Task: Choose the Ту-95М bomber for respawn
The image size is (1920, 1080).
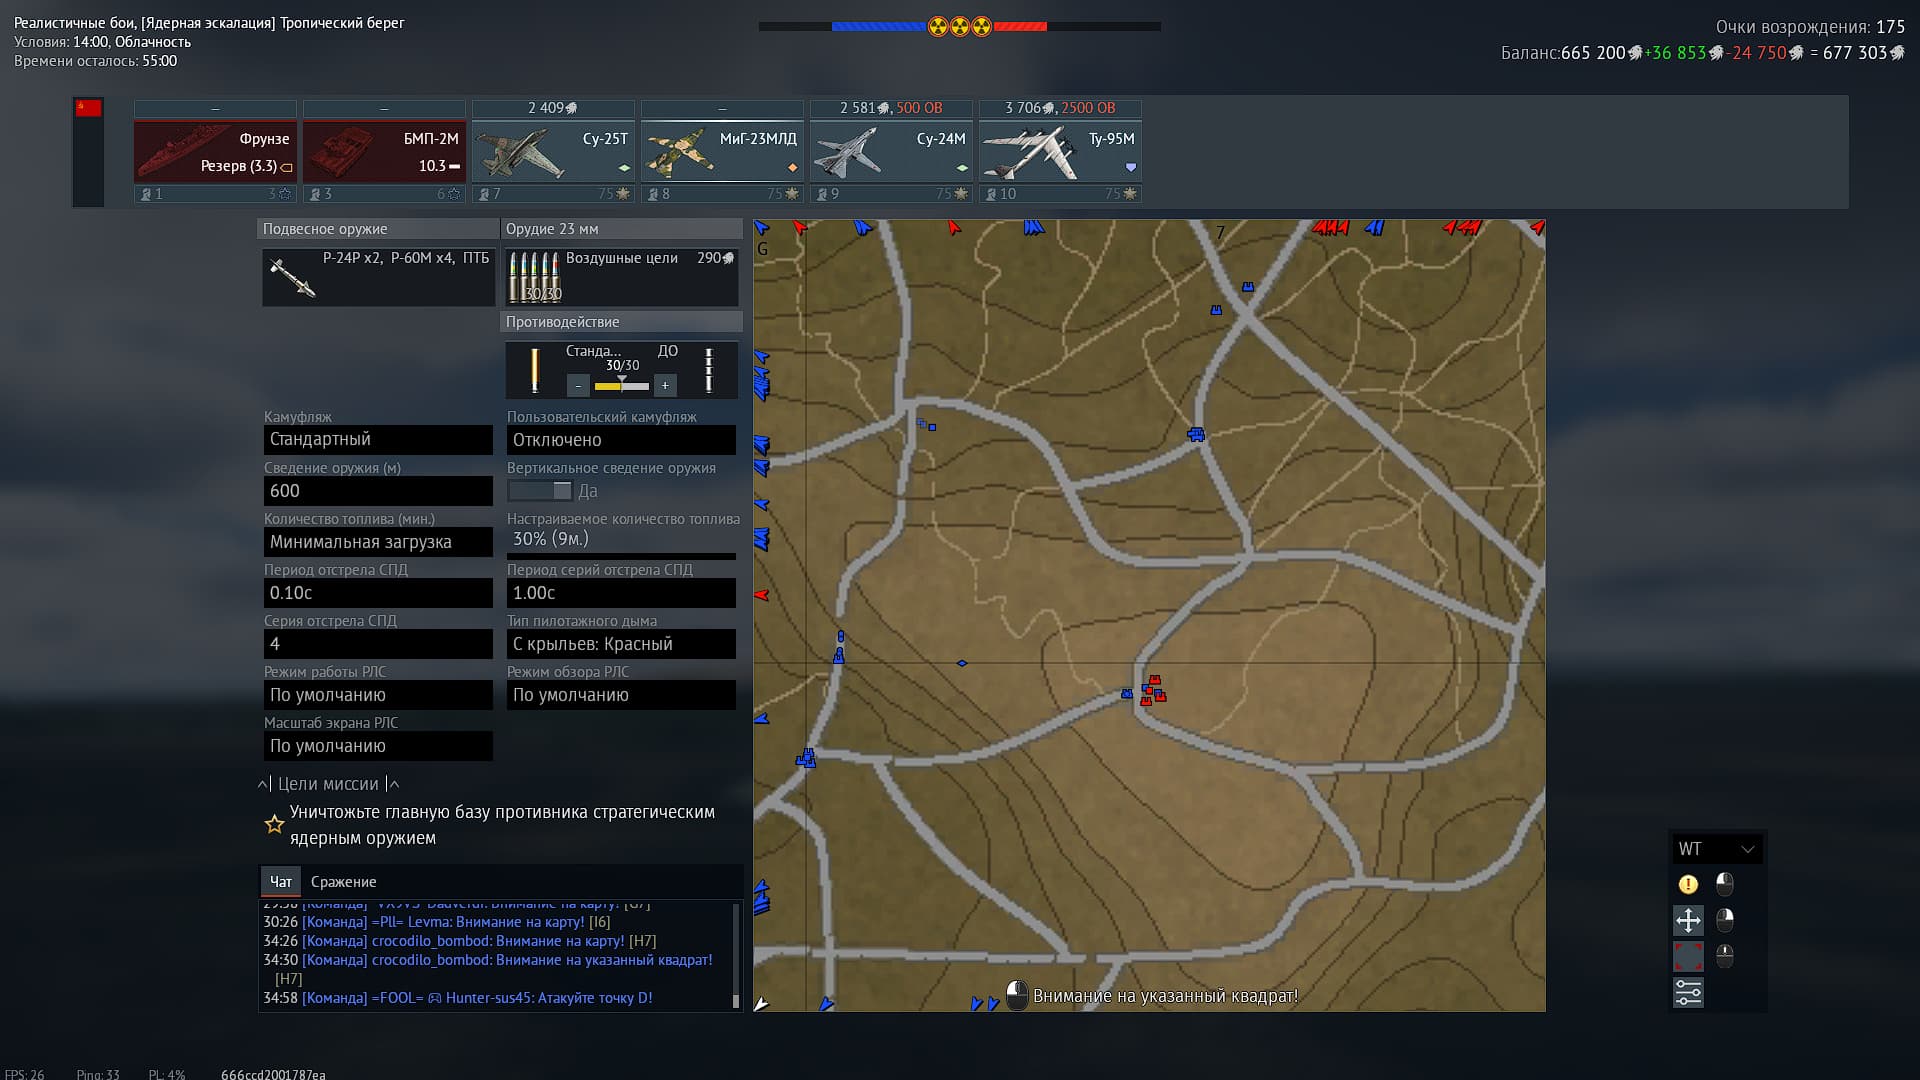Action: pyautogui.click(x=1060, y=152)
